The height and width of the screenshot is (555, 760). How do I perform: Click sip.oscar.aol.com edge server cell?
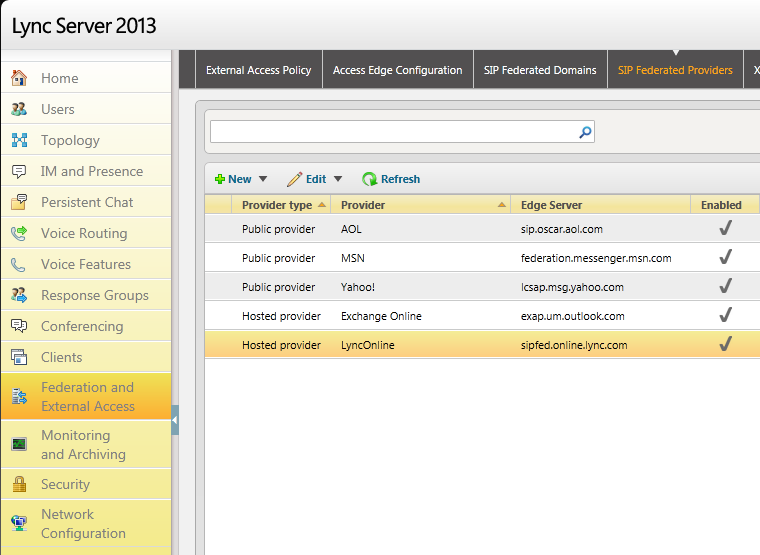coord(562,229)
